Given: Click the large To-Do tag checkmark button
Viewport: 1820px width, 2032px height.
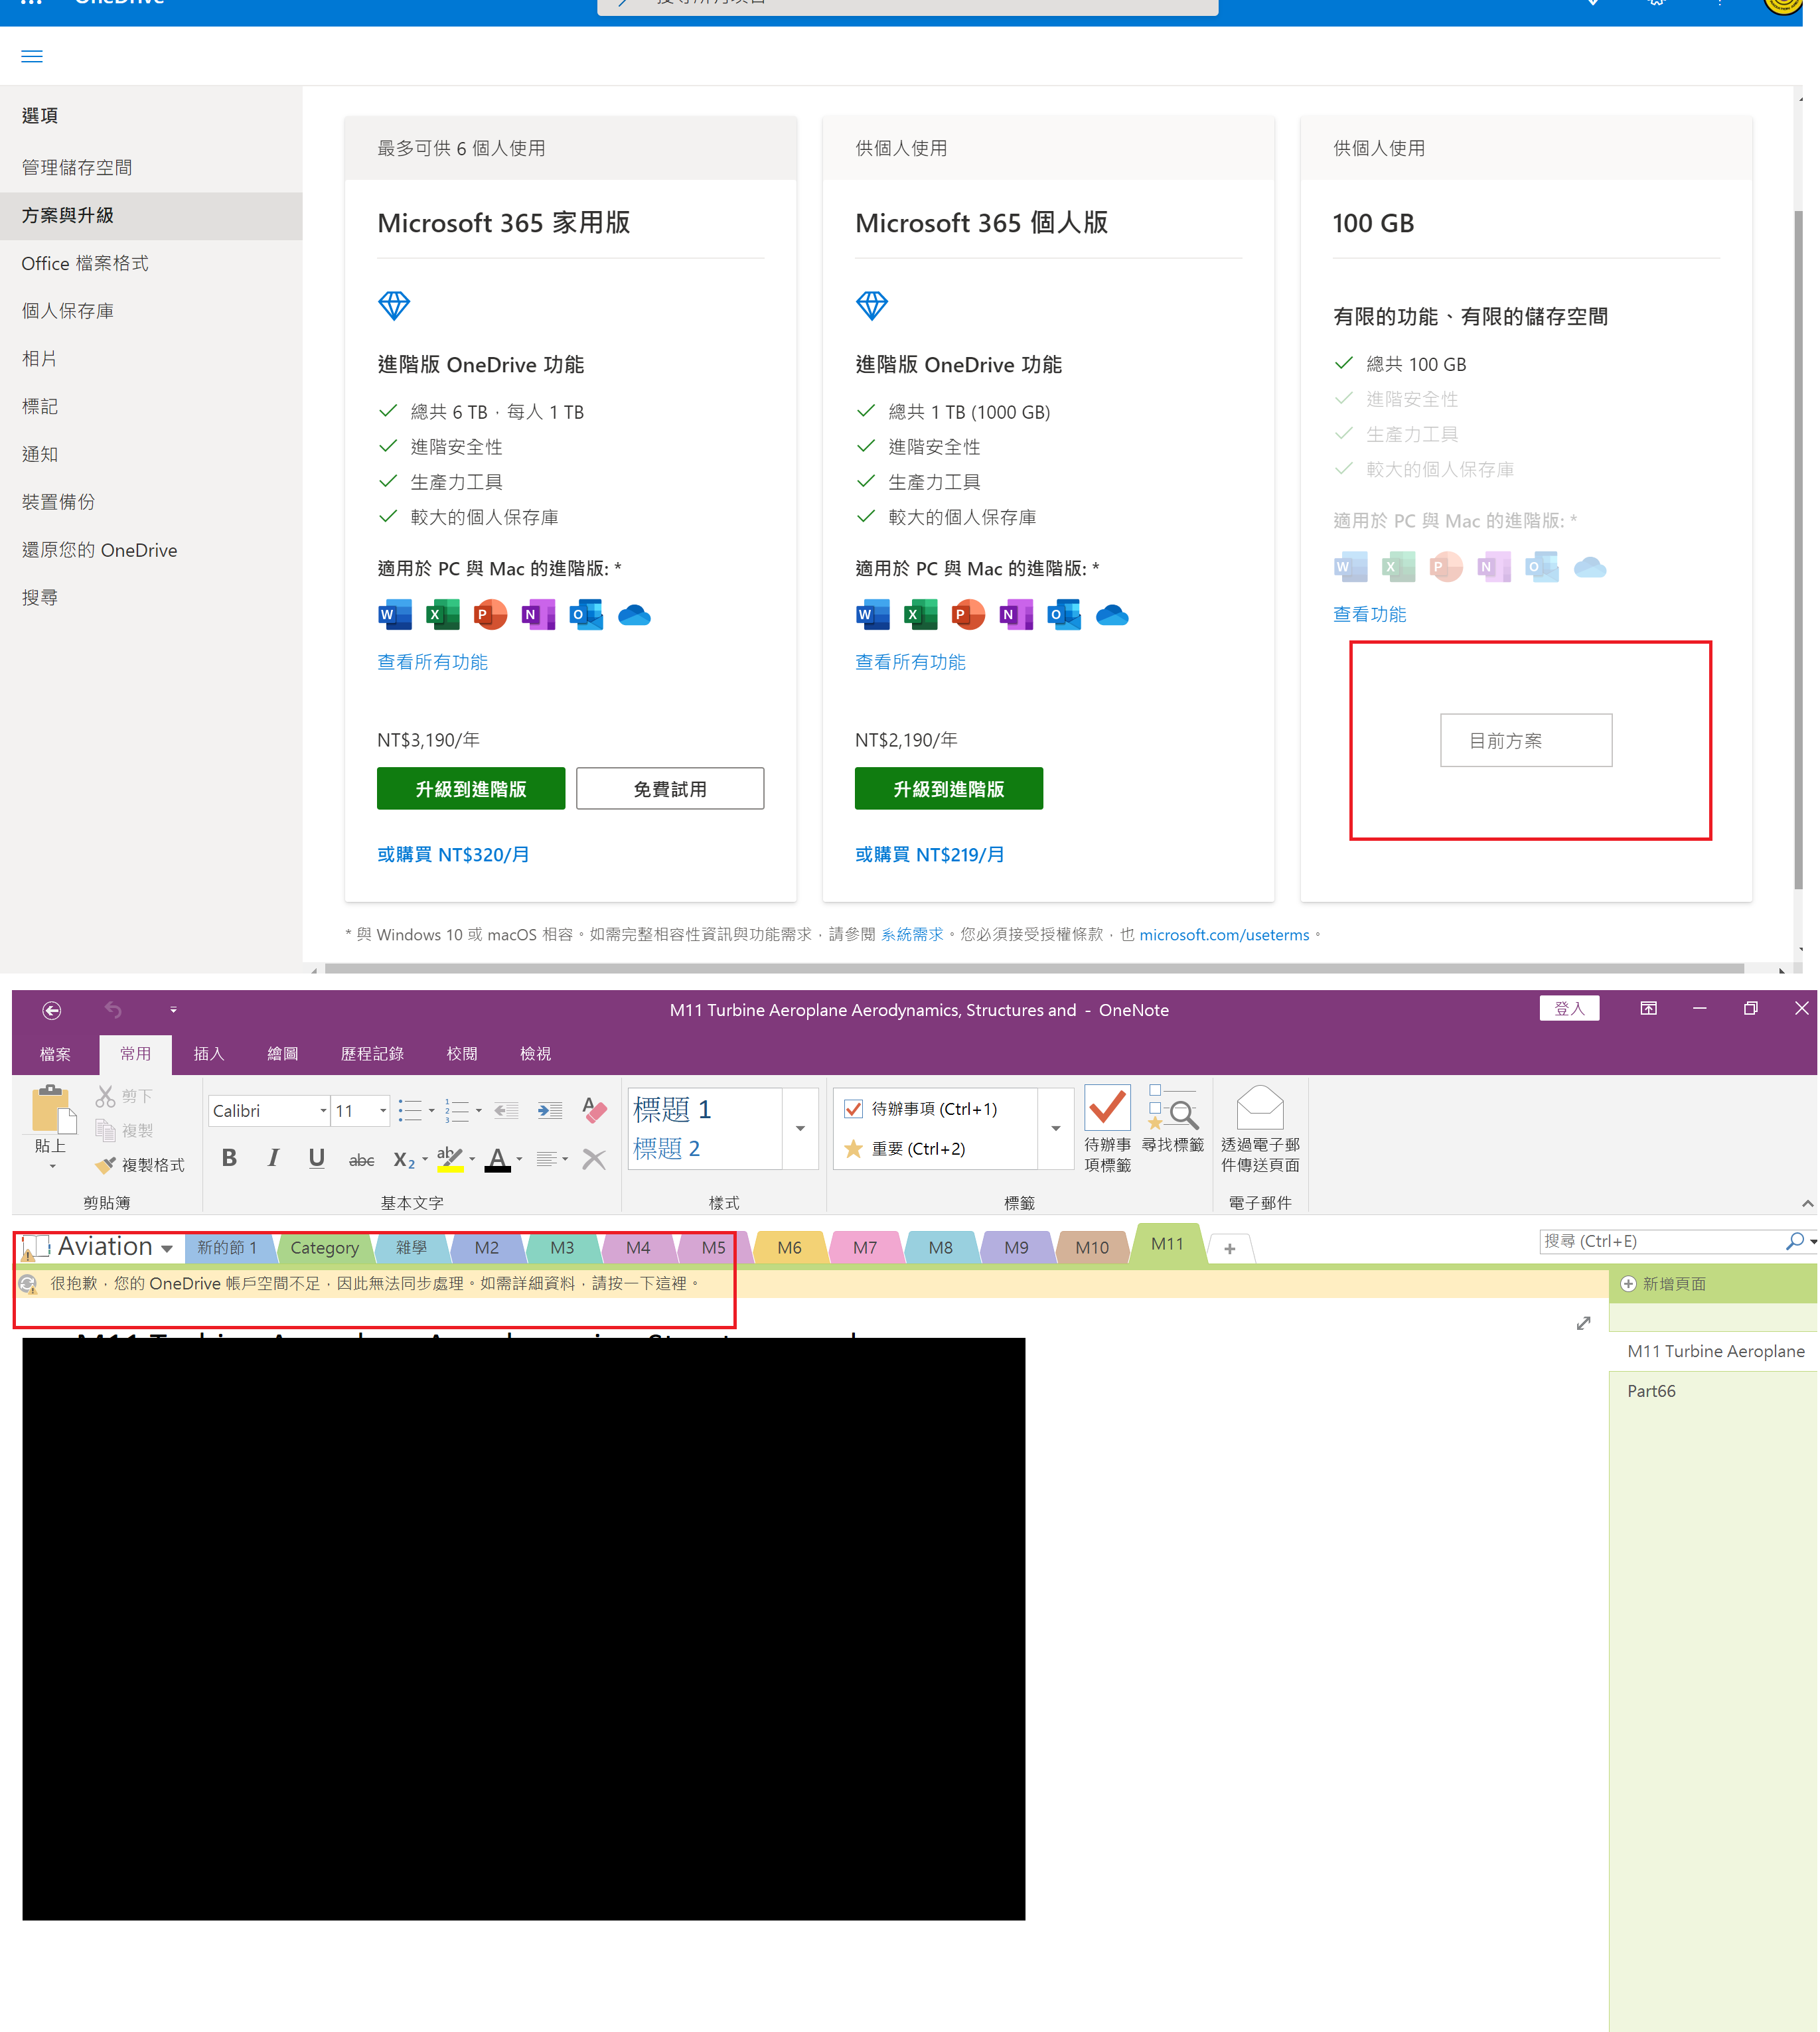Looking at the screenshot, I should tap(1107, 1108).
